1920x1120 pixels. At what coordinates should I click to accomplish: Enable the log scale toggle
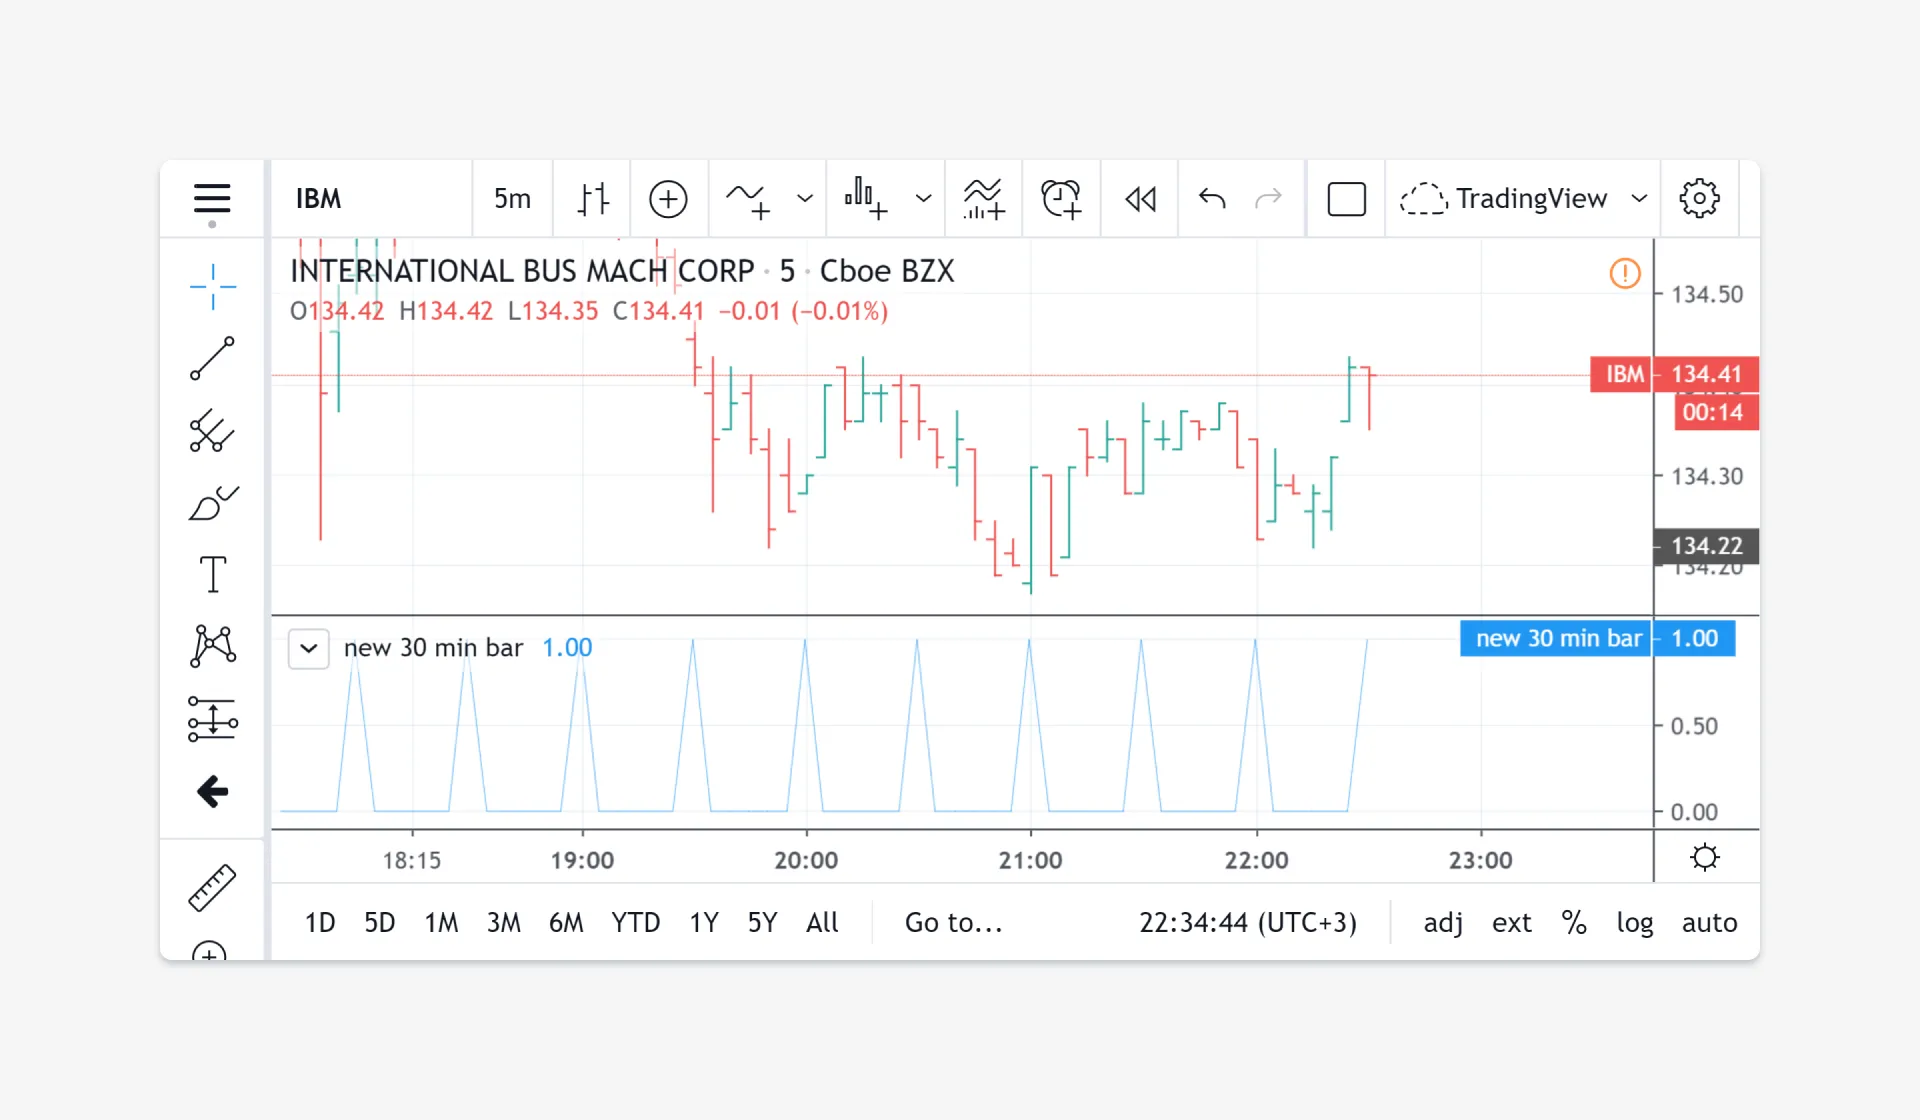click(x=1634, y=922)
